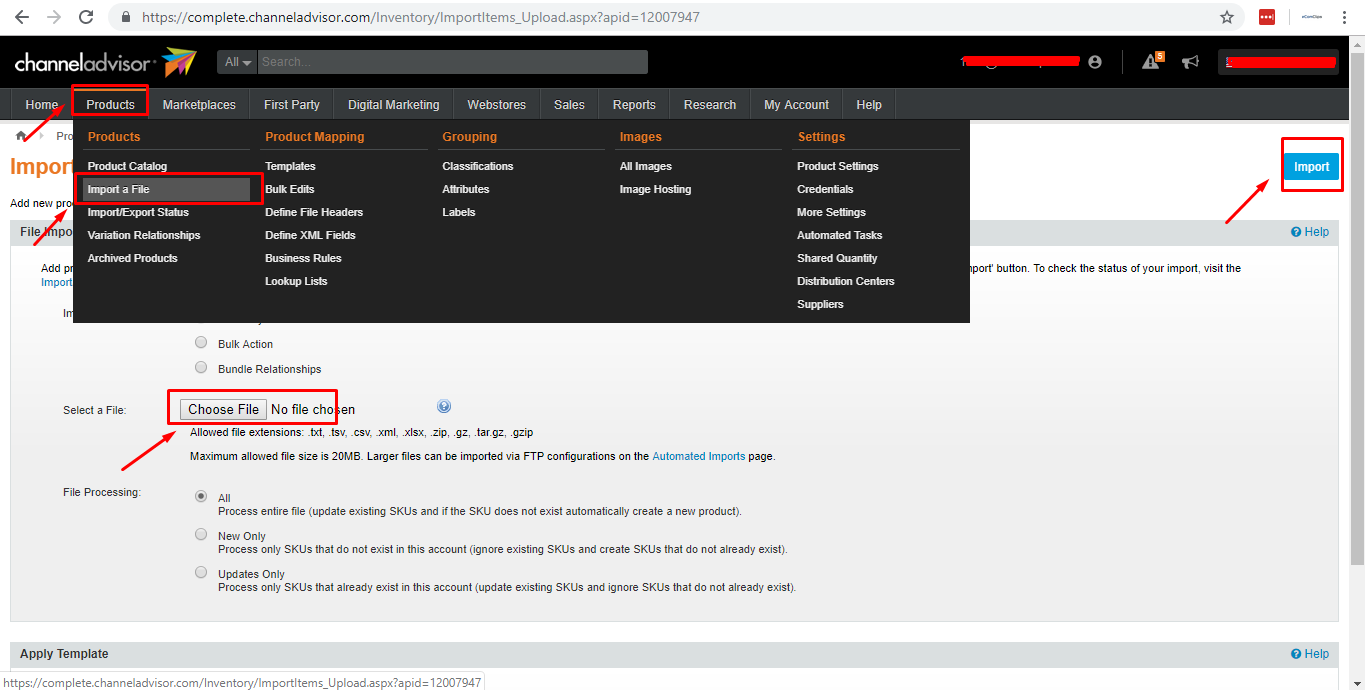Open Lookup Lists entry
This screenshot has width=1365, height=690.
[296, 281]
